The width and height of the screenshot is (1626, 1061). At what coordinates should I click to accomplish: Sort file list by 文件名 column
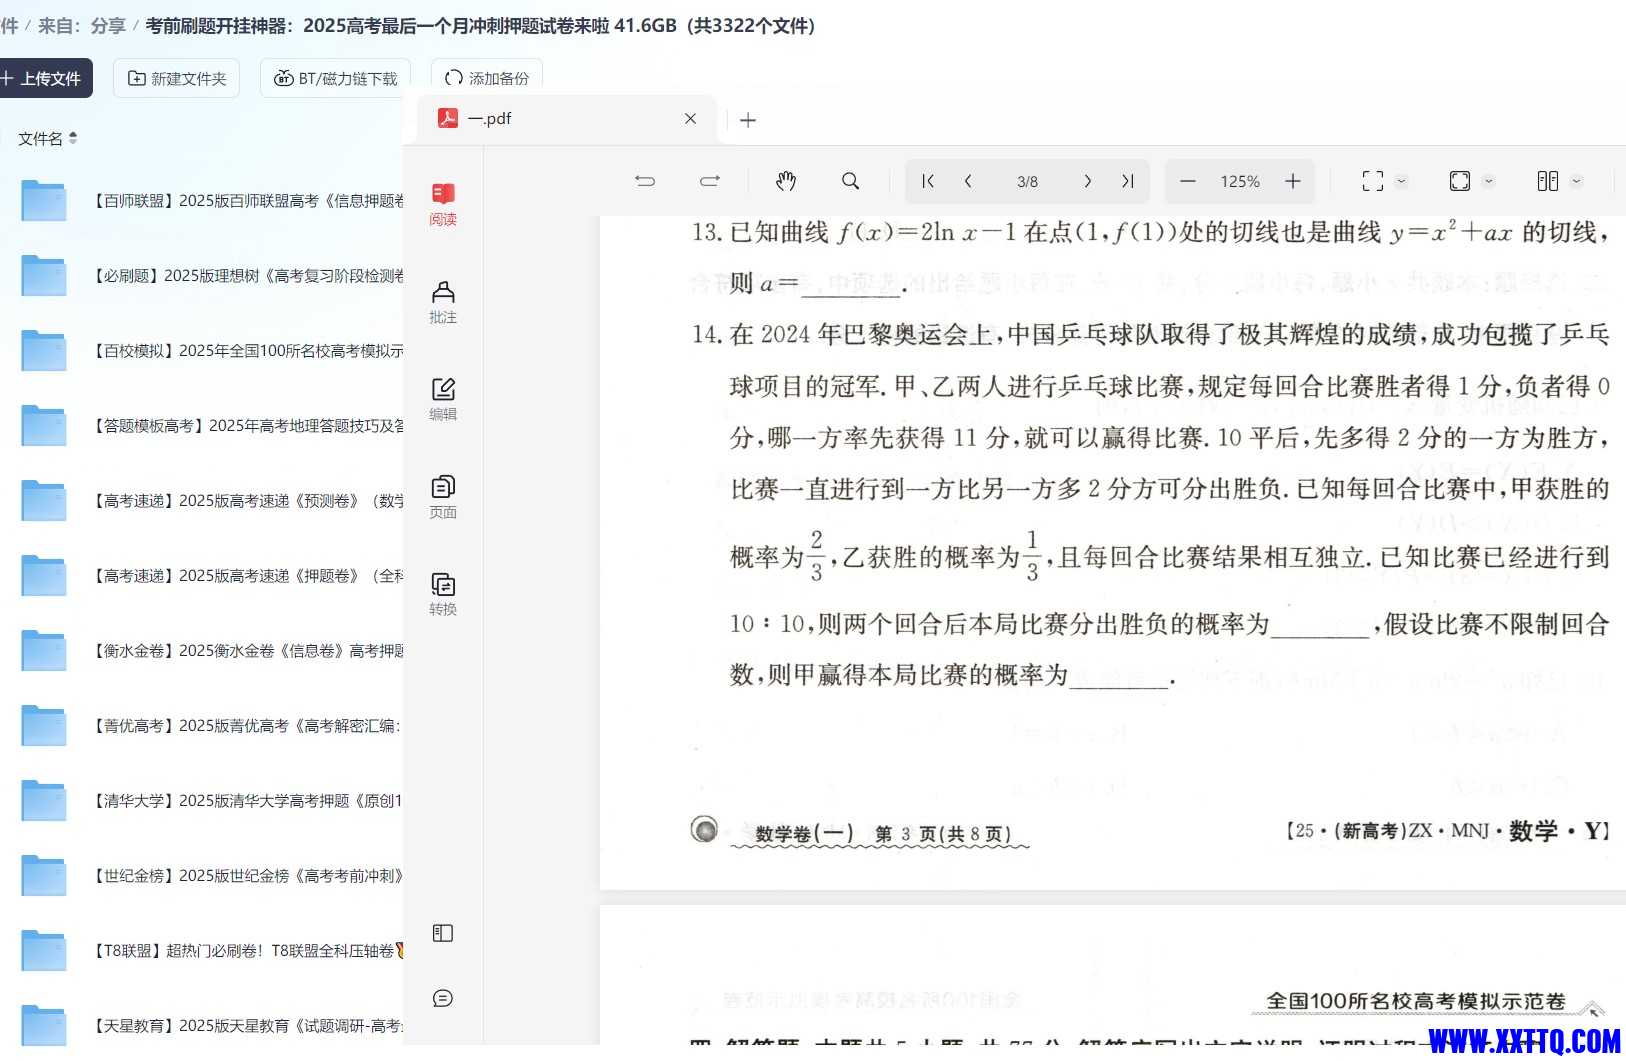[x=47, y=138]
